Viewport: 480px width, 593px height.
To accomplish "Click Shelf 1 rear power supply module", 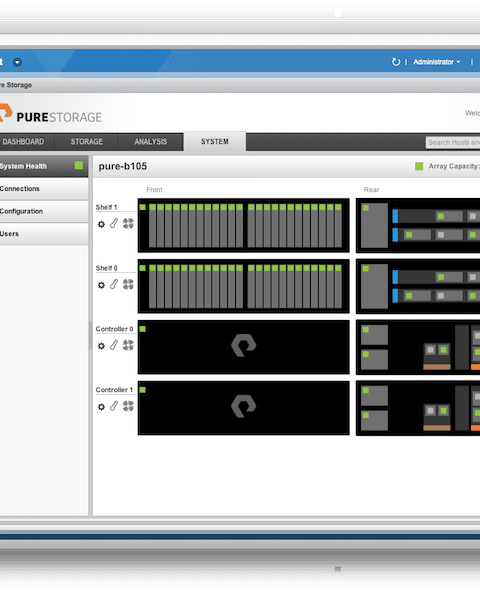I will pos(374,225).
